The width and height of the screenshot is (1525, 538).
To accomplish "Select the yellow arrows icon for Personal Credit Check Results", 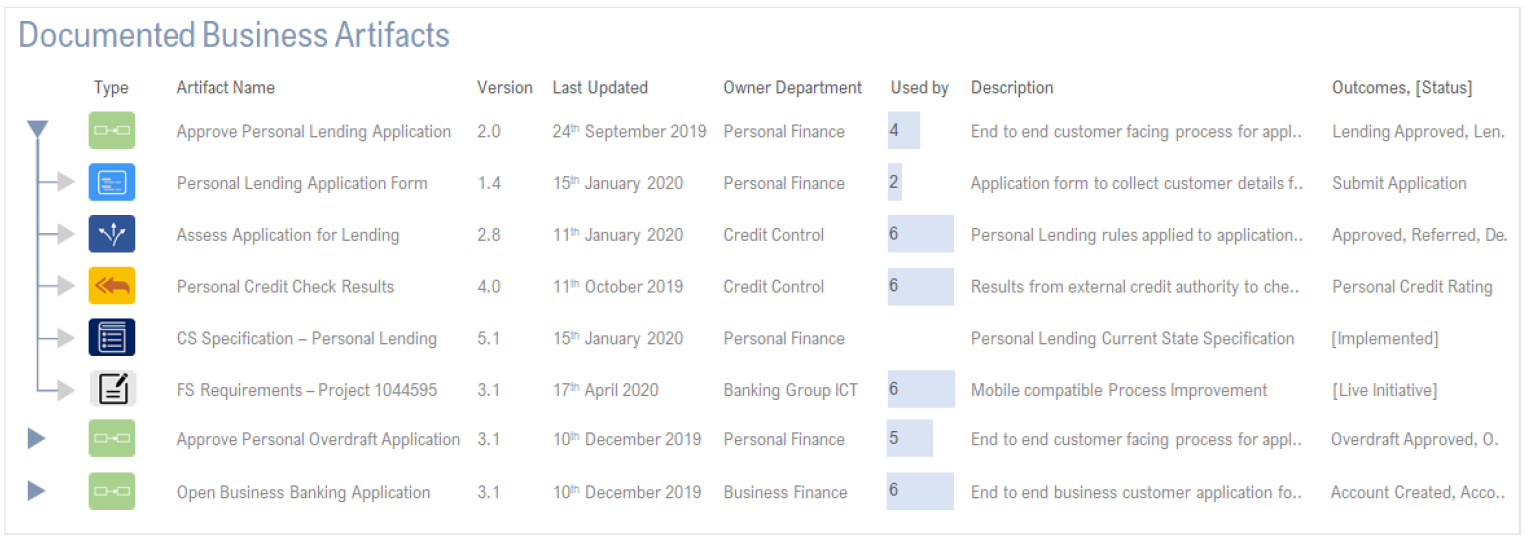I will tap(112, 286).
